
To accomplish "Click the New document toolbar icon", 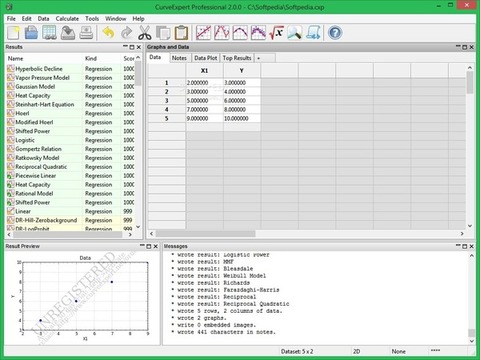I will (x=13, y=33).
